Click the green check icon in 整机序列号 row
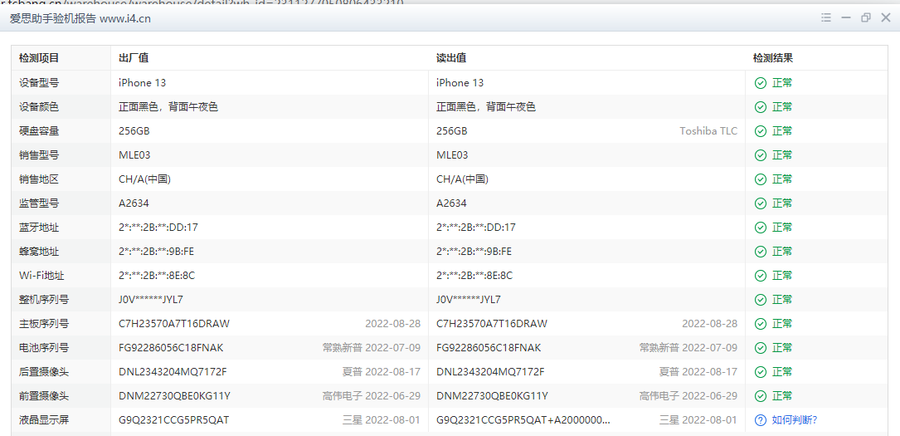Screen dimensions: 900x436 (x=761, y=299)
